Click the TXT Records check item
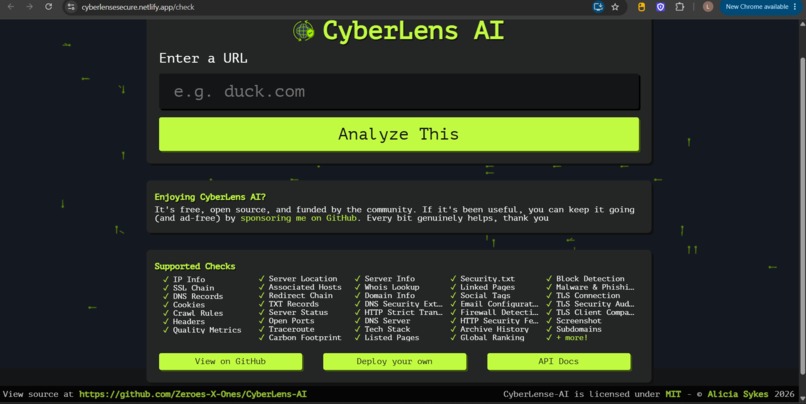Image resolution: width=806 pixels, height=404 pixels. point(293,304)
